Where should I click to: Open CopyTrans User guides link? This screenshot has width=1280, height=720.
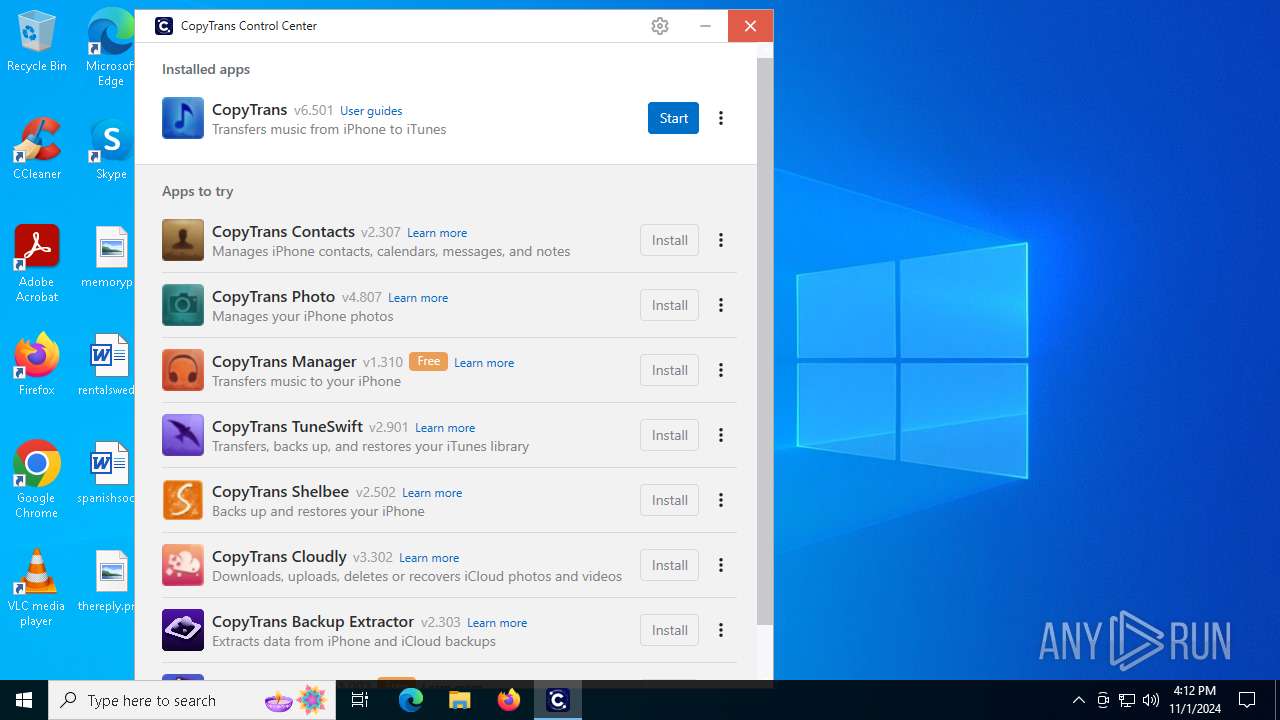coord(371,111)
